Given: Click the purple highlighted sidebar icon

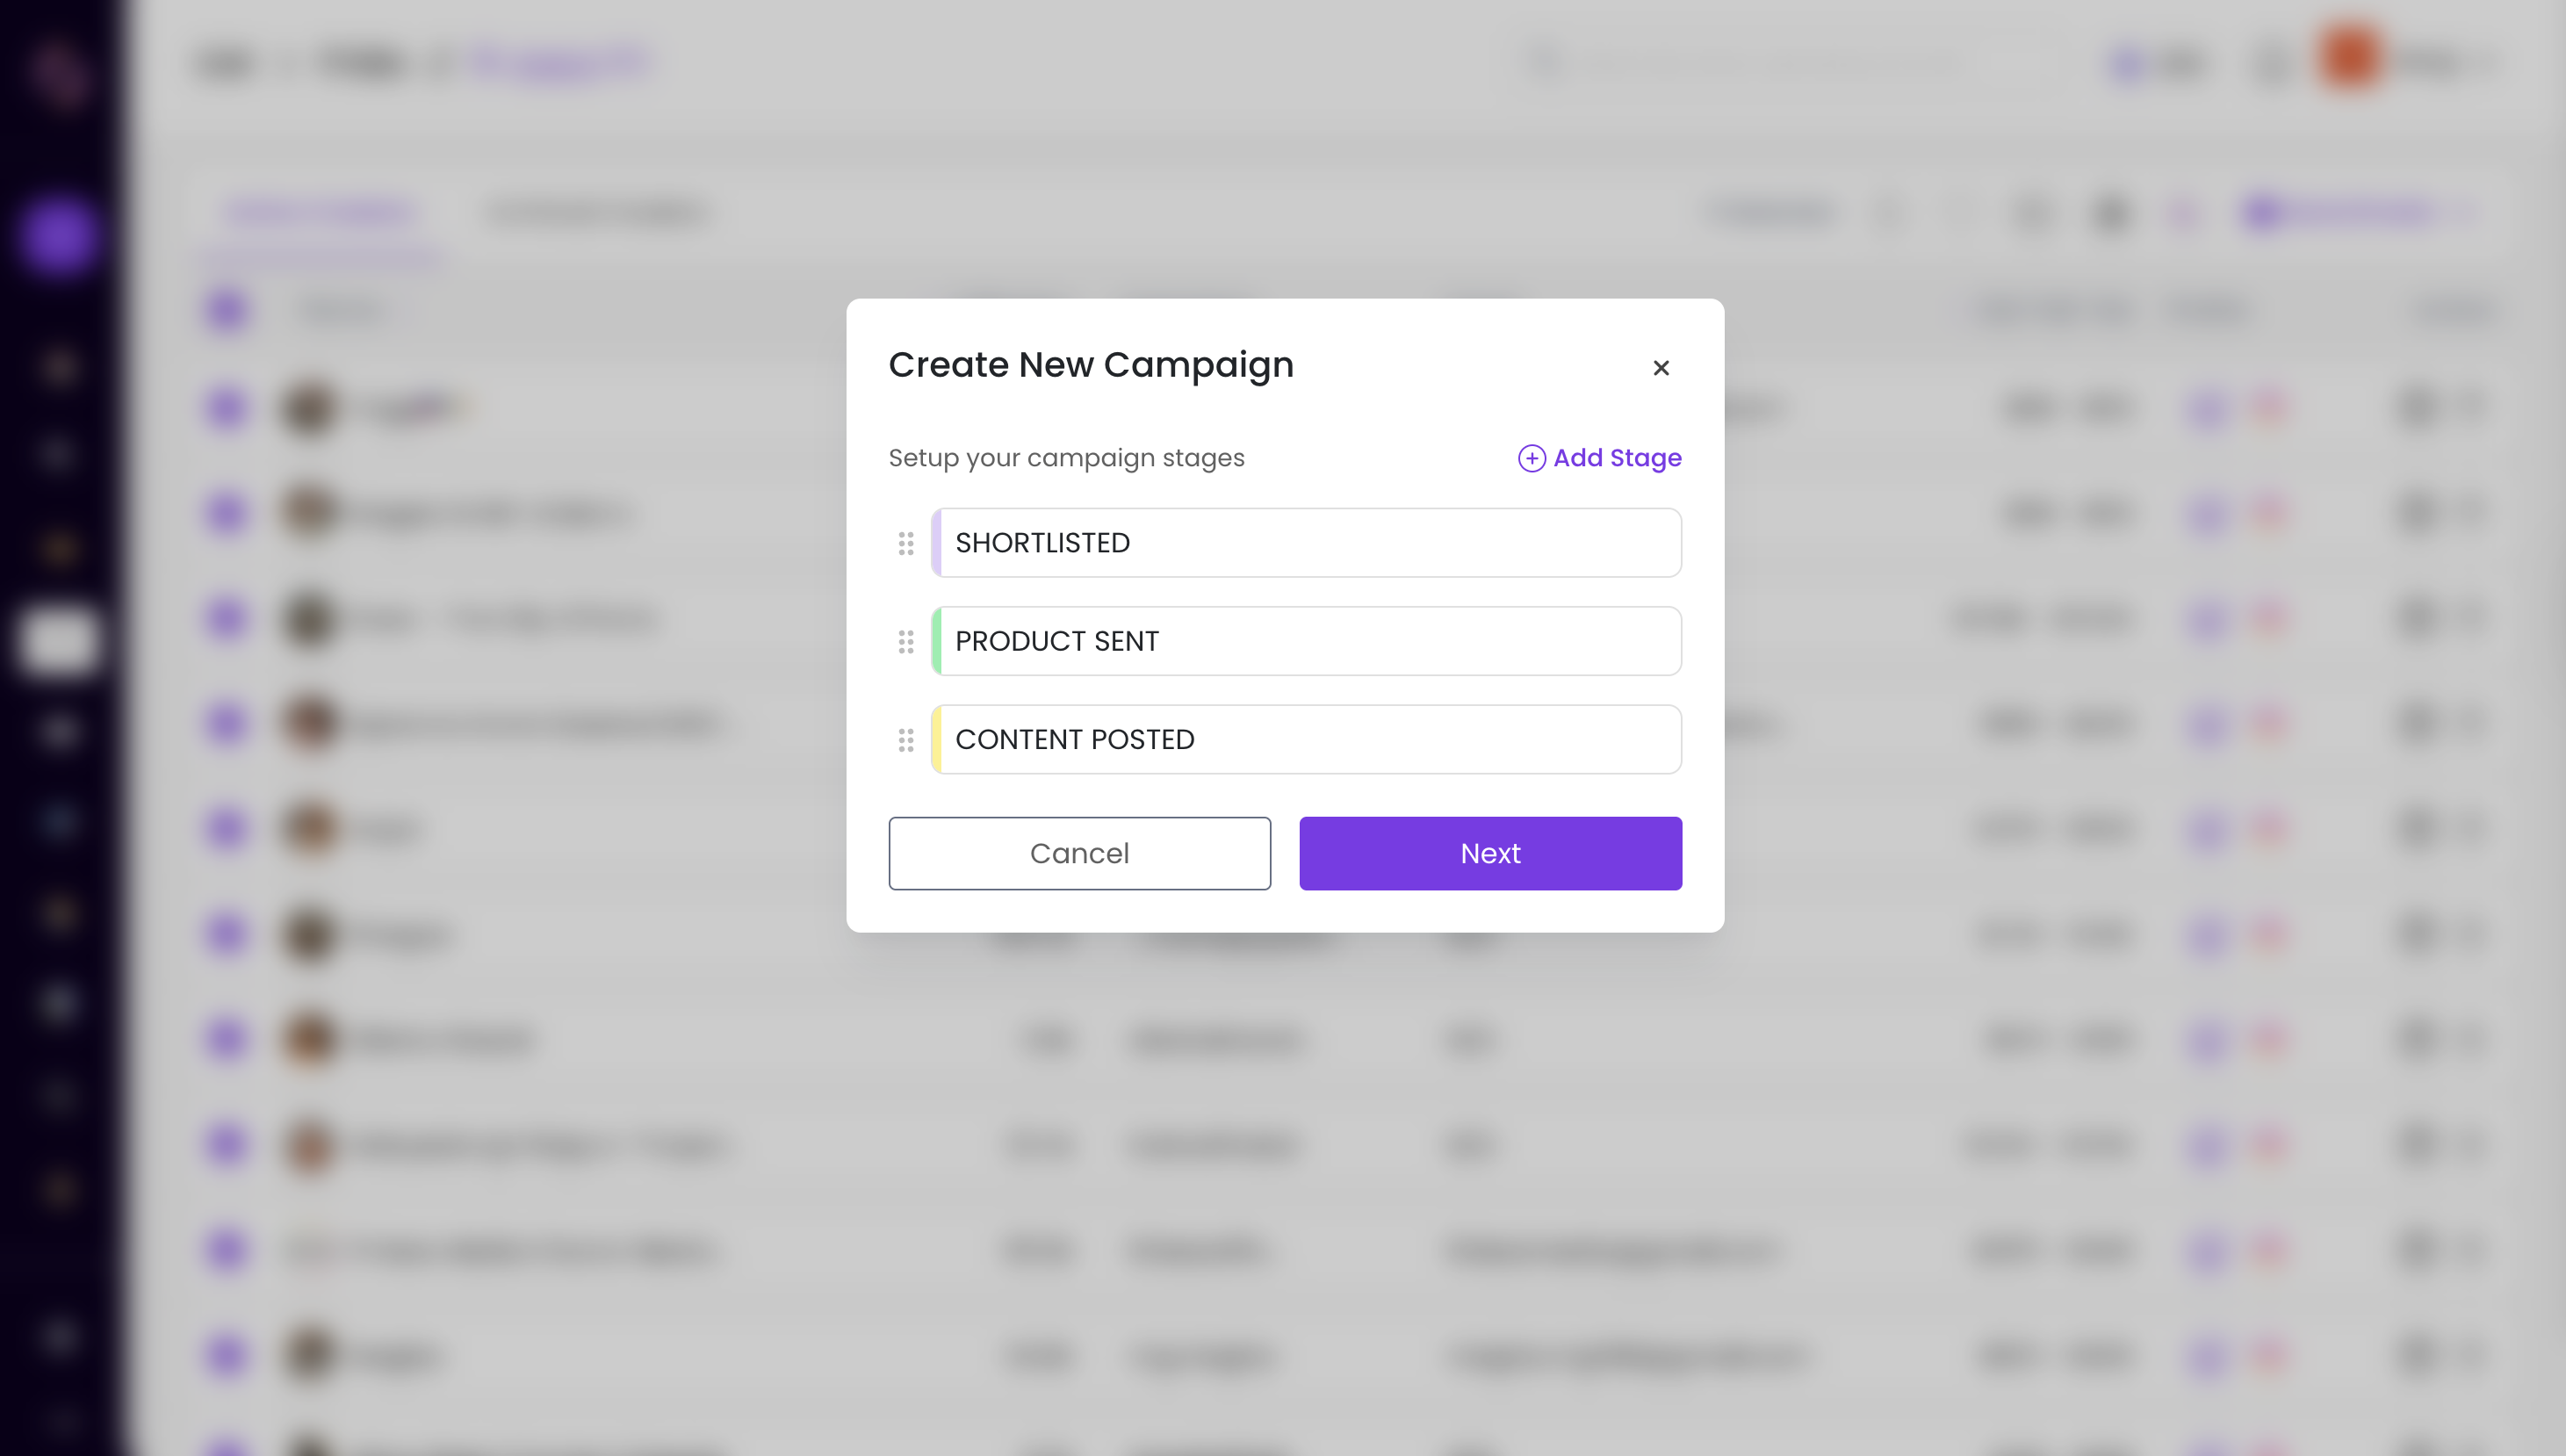Looking at the screenshot, I should (x=58, y=235).
